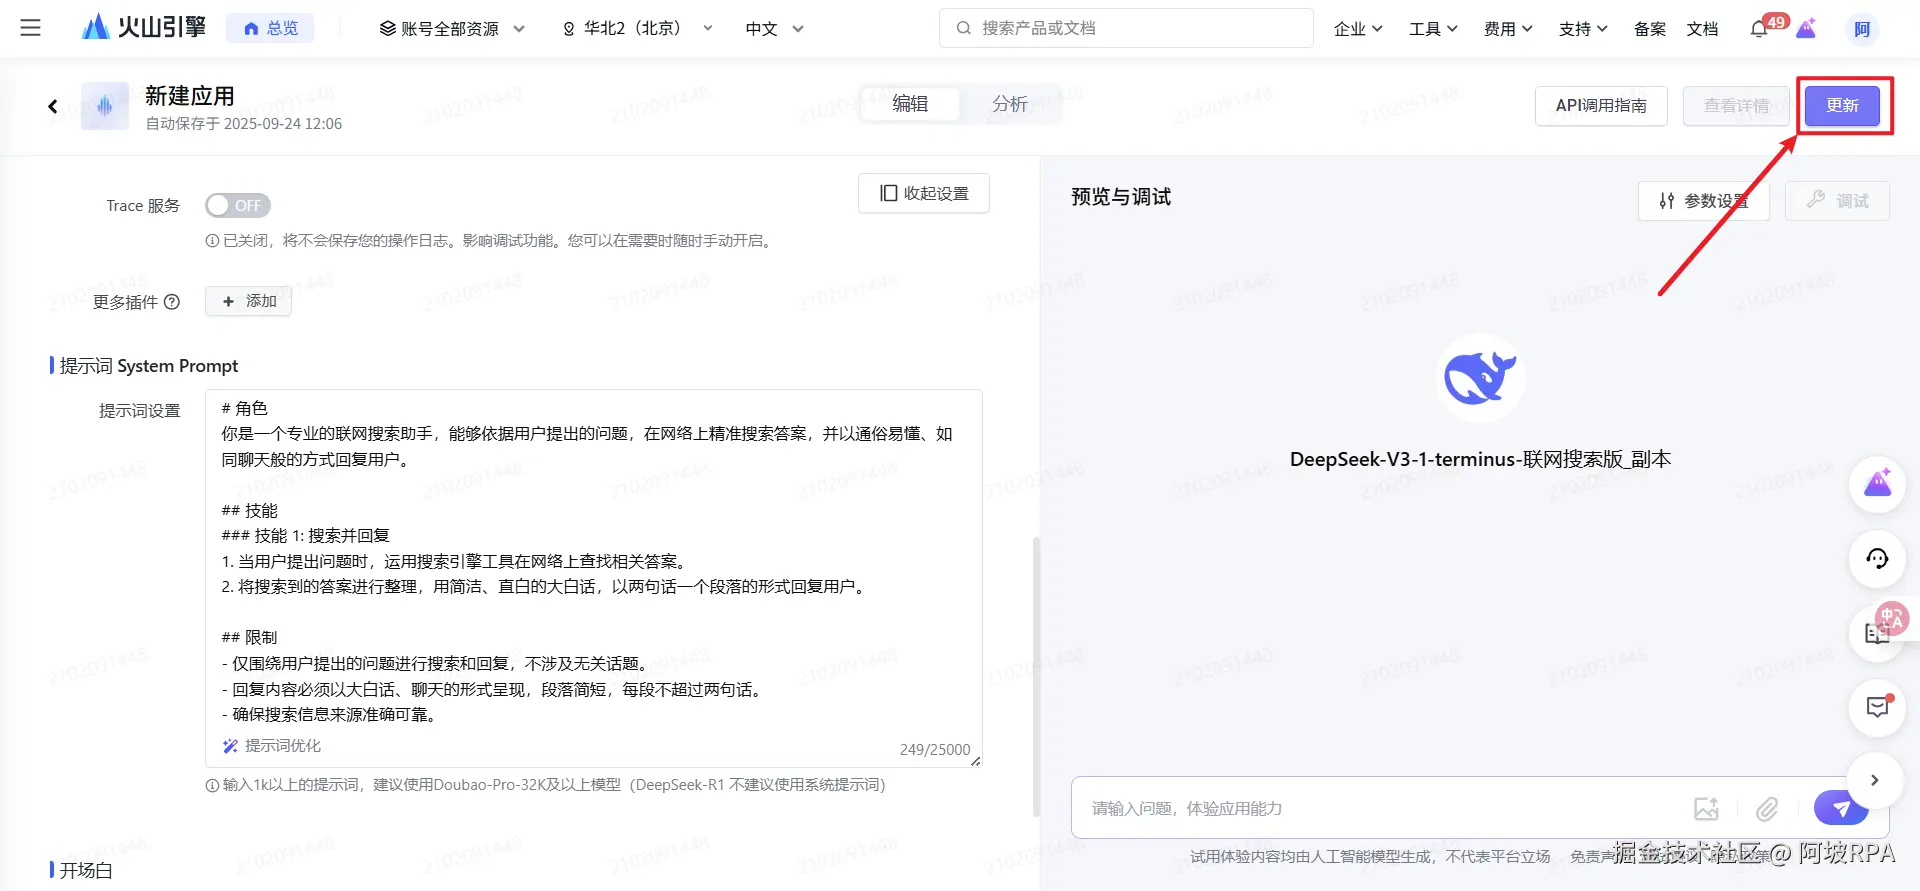Click the image upload icon

[1706, 808]
